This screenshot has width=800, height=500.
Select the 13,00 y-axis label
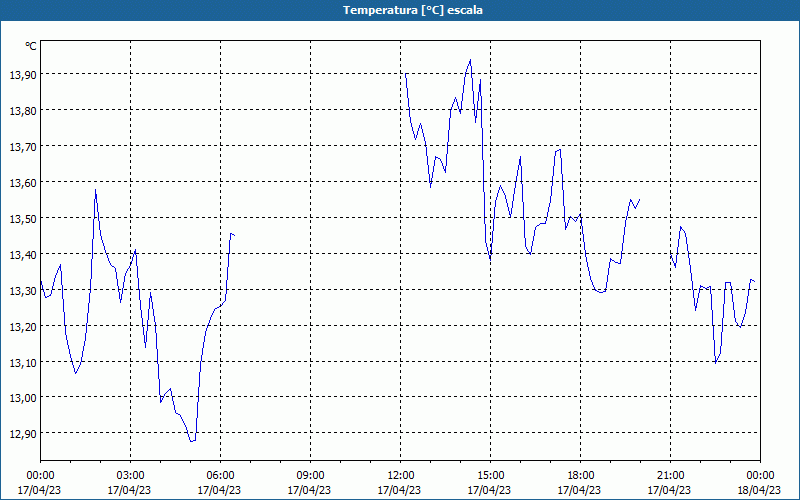click(x=23, y=398)
